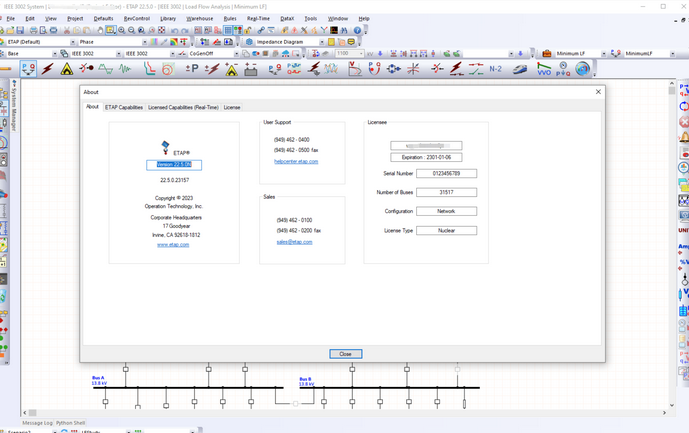Toggle the grid display toolbar button
The width and height of the screenshot is (689, 433).
pos(228,30)
